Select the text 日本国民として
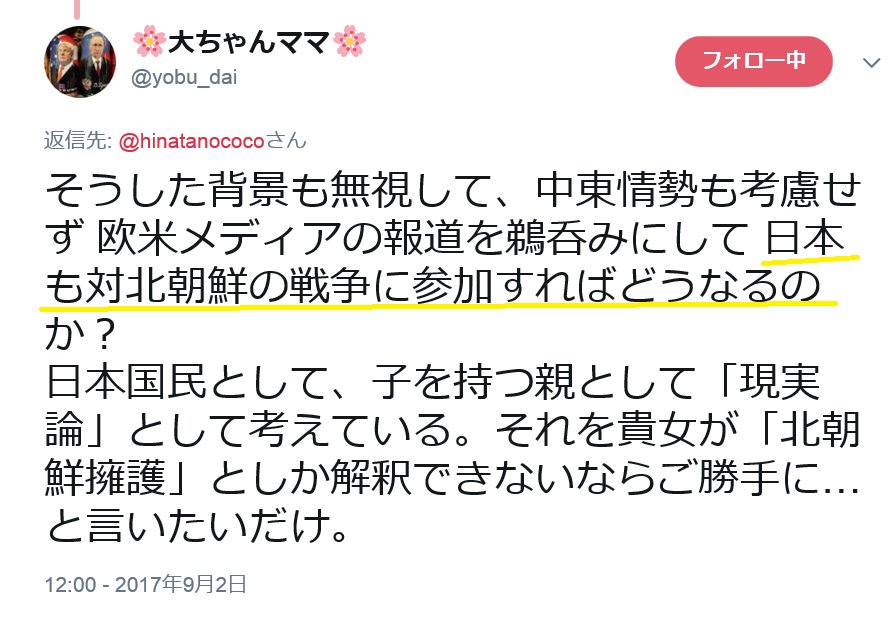 pyautogui.click(x=186, y=381)
